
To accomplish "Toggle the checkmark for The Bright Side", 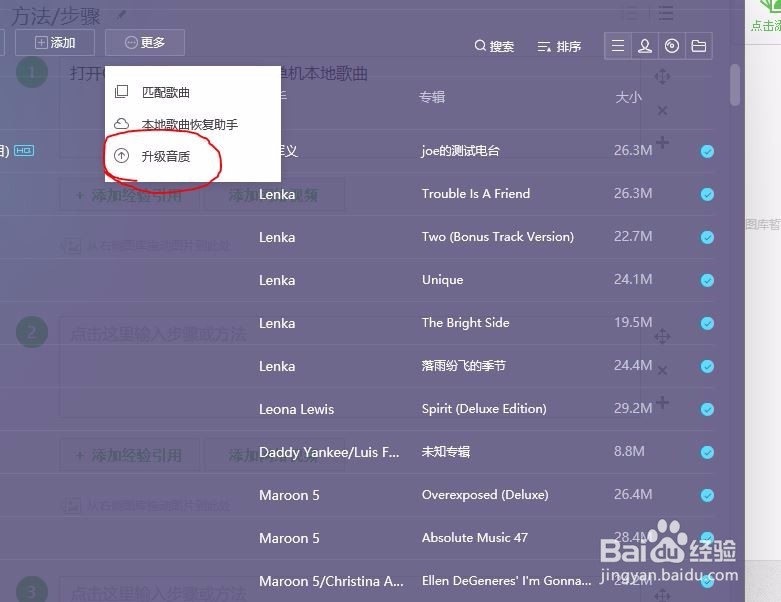I will click(707, 323).
